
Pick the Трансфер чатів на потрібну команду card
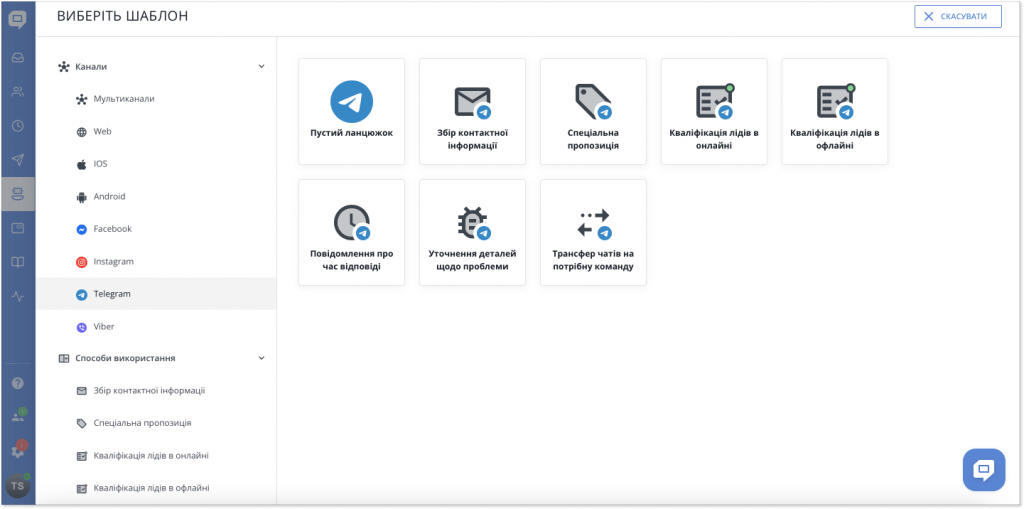point(593,233)
